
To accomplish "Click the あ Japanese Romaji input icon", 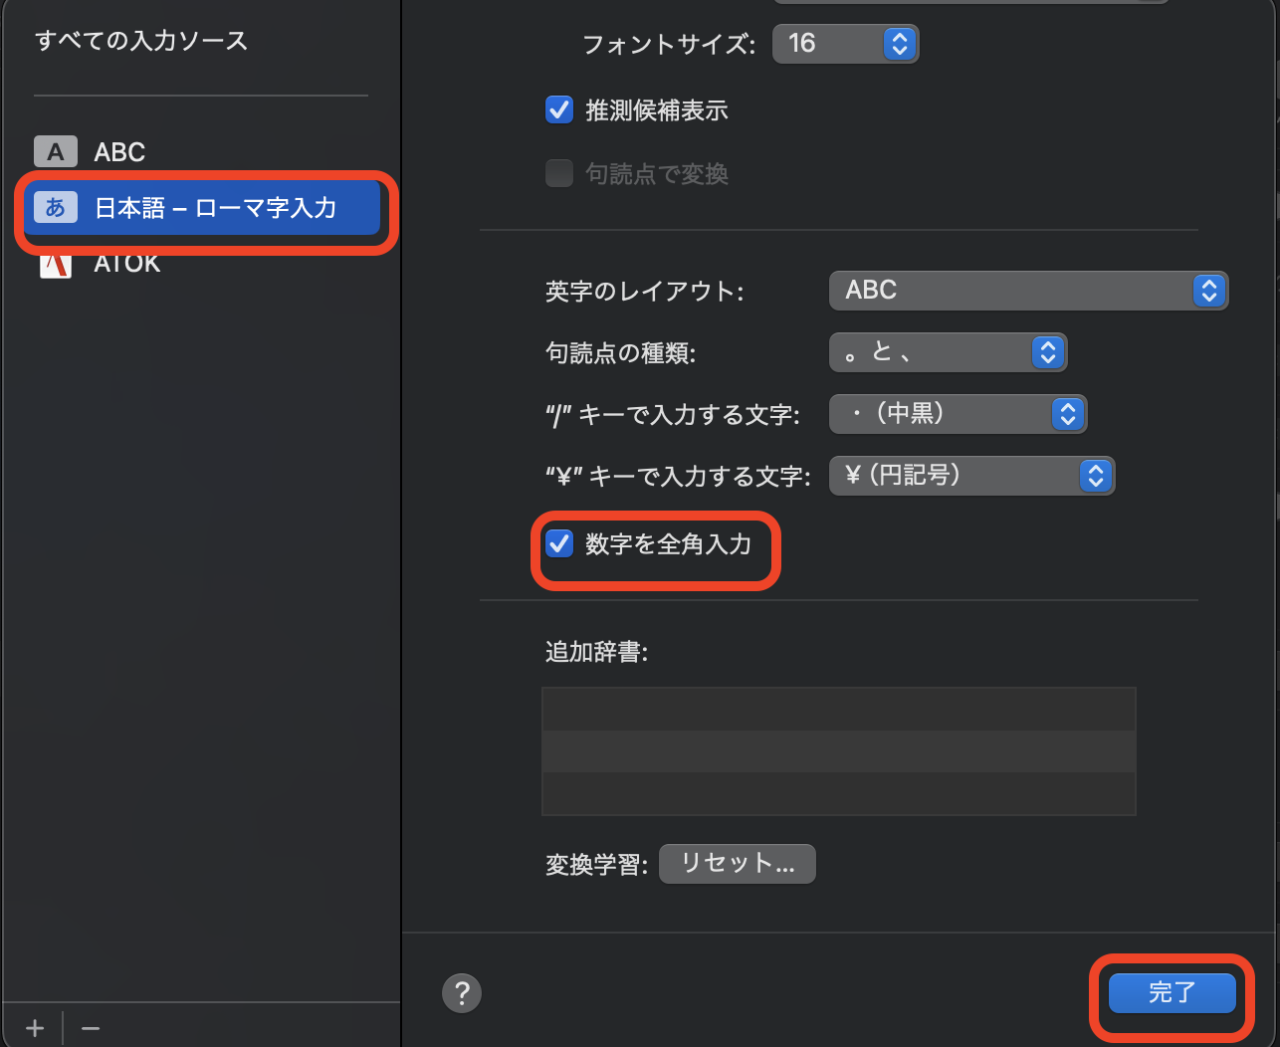I will coord(55,207).
